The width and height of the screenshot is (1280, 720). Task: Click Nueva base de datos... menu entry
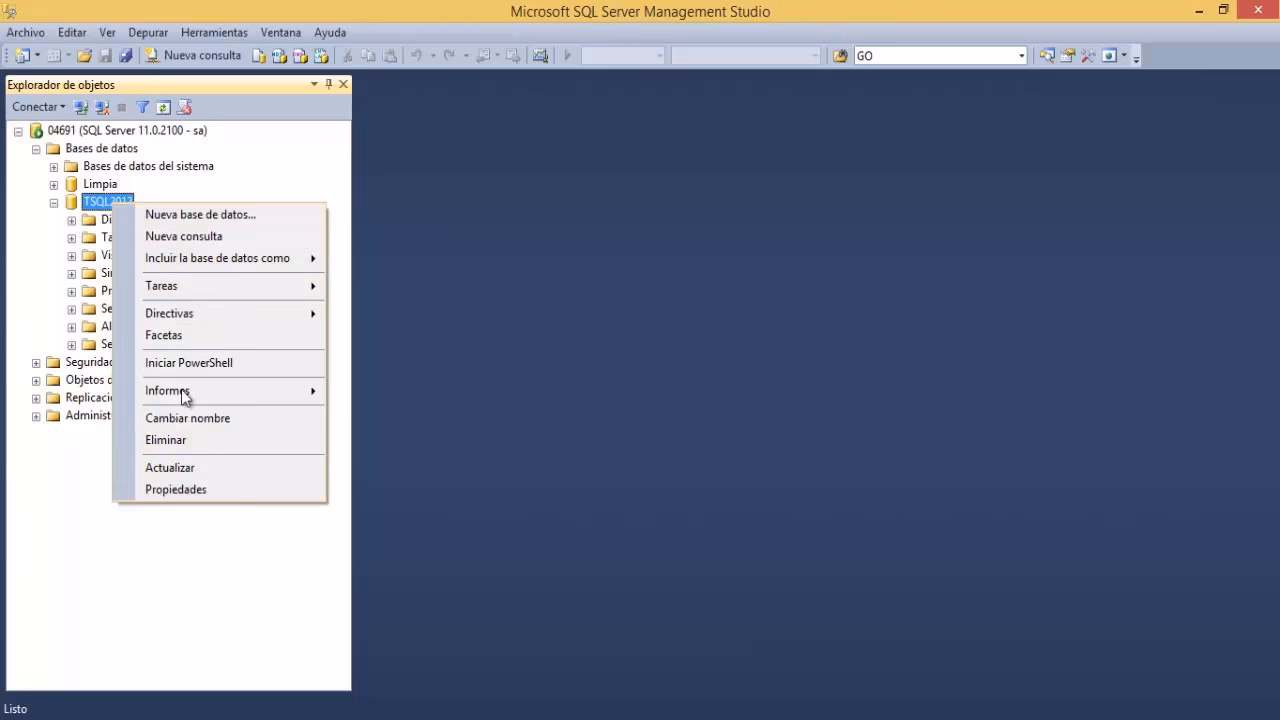200,215
